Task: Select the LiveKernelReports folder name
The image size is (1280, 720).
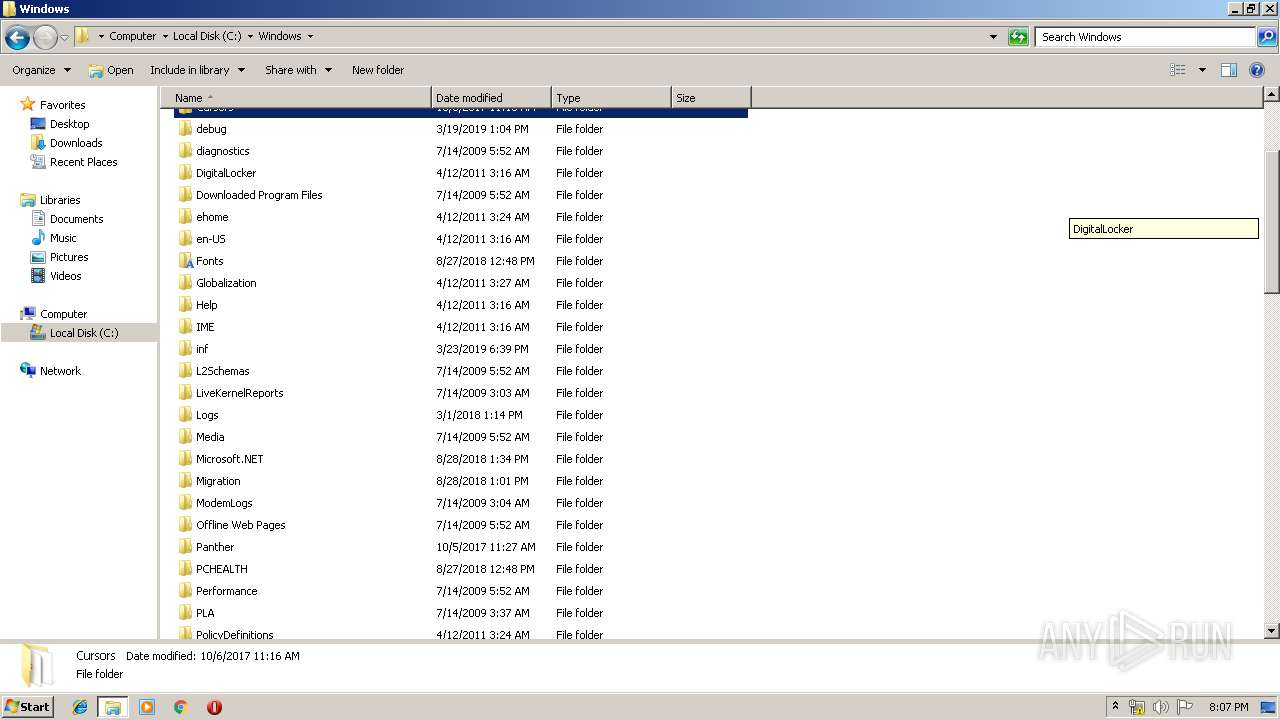Action: click(x=239, y=393)
